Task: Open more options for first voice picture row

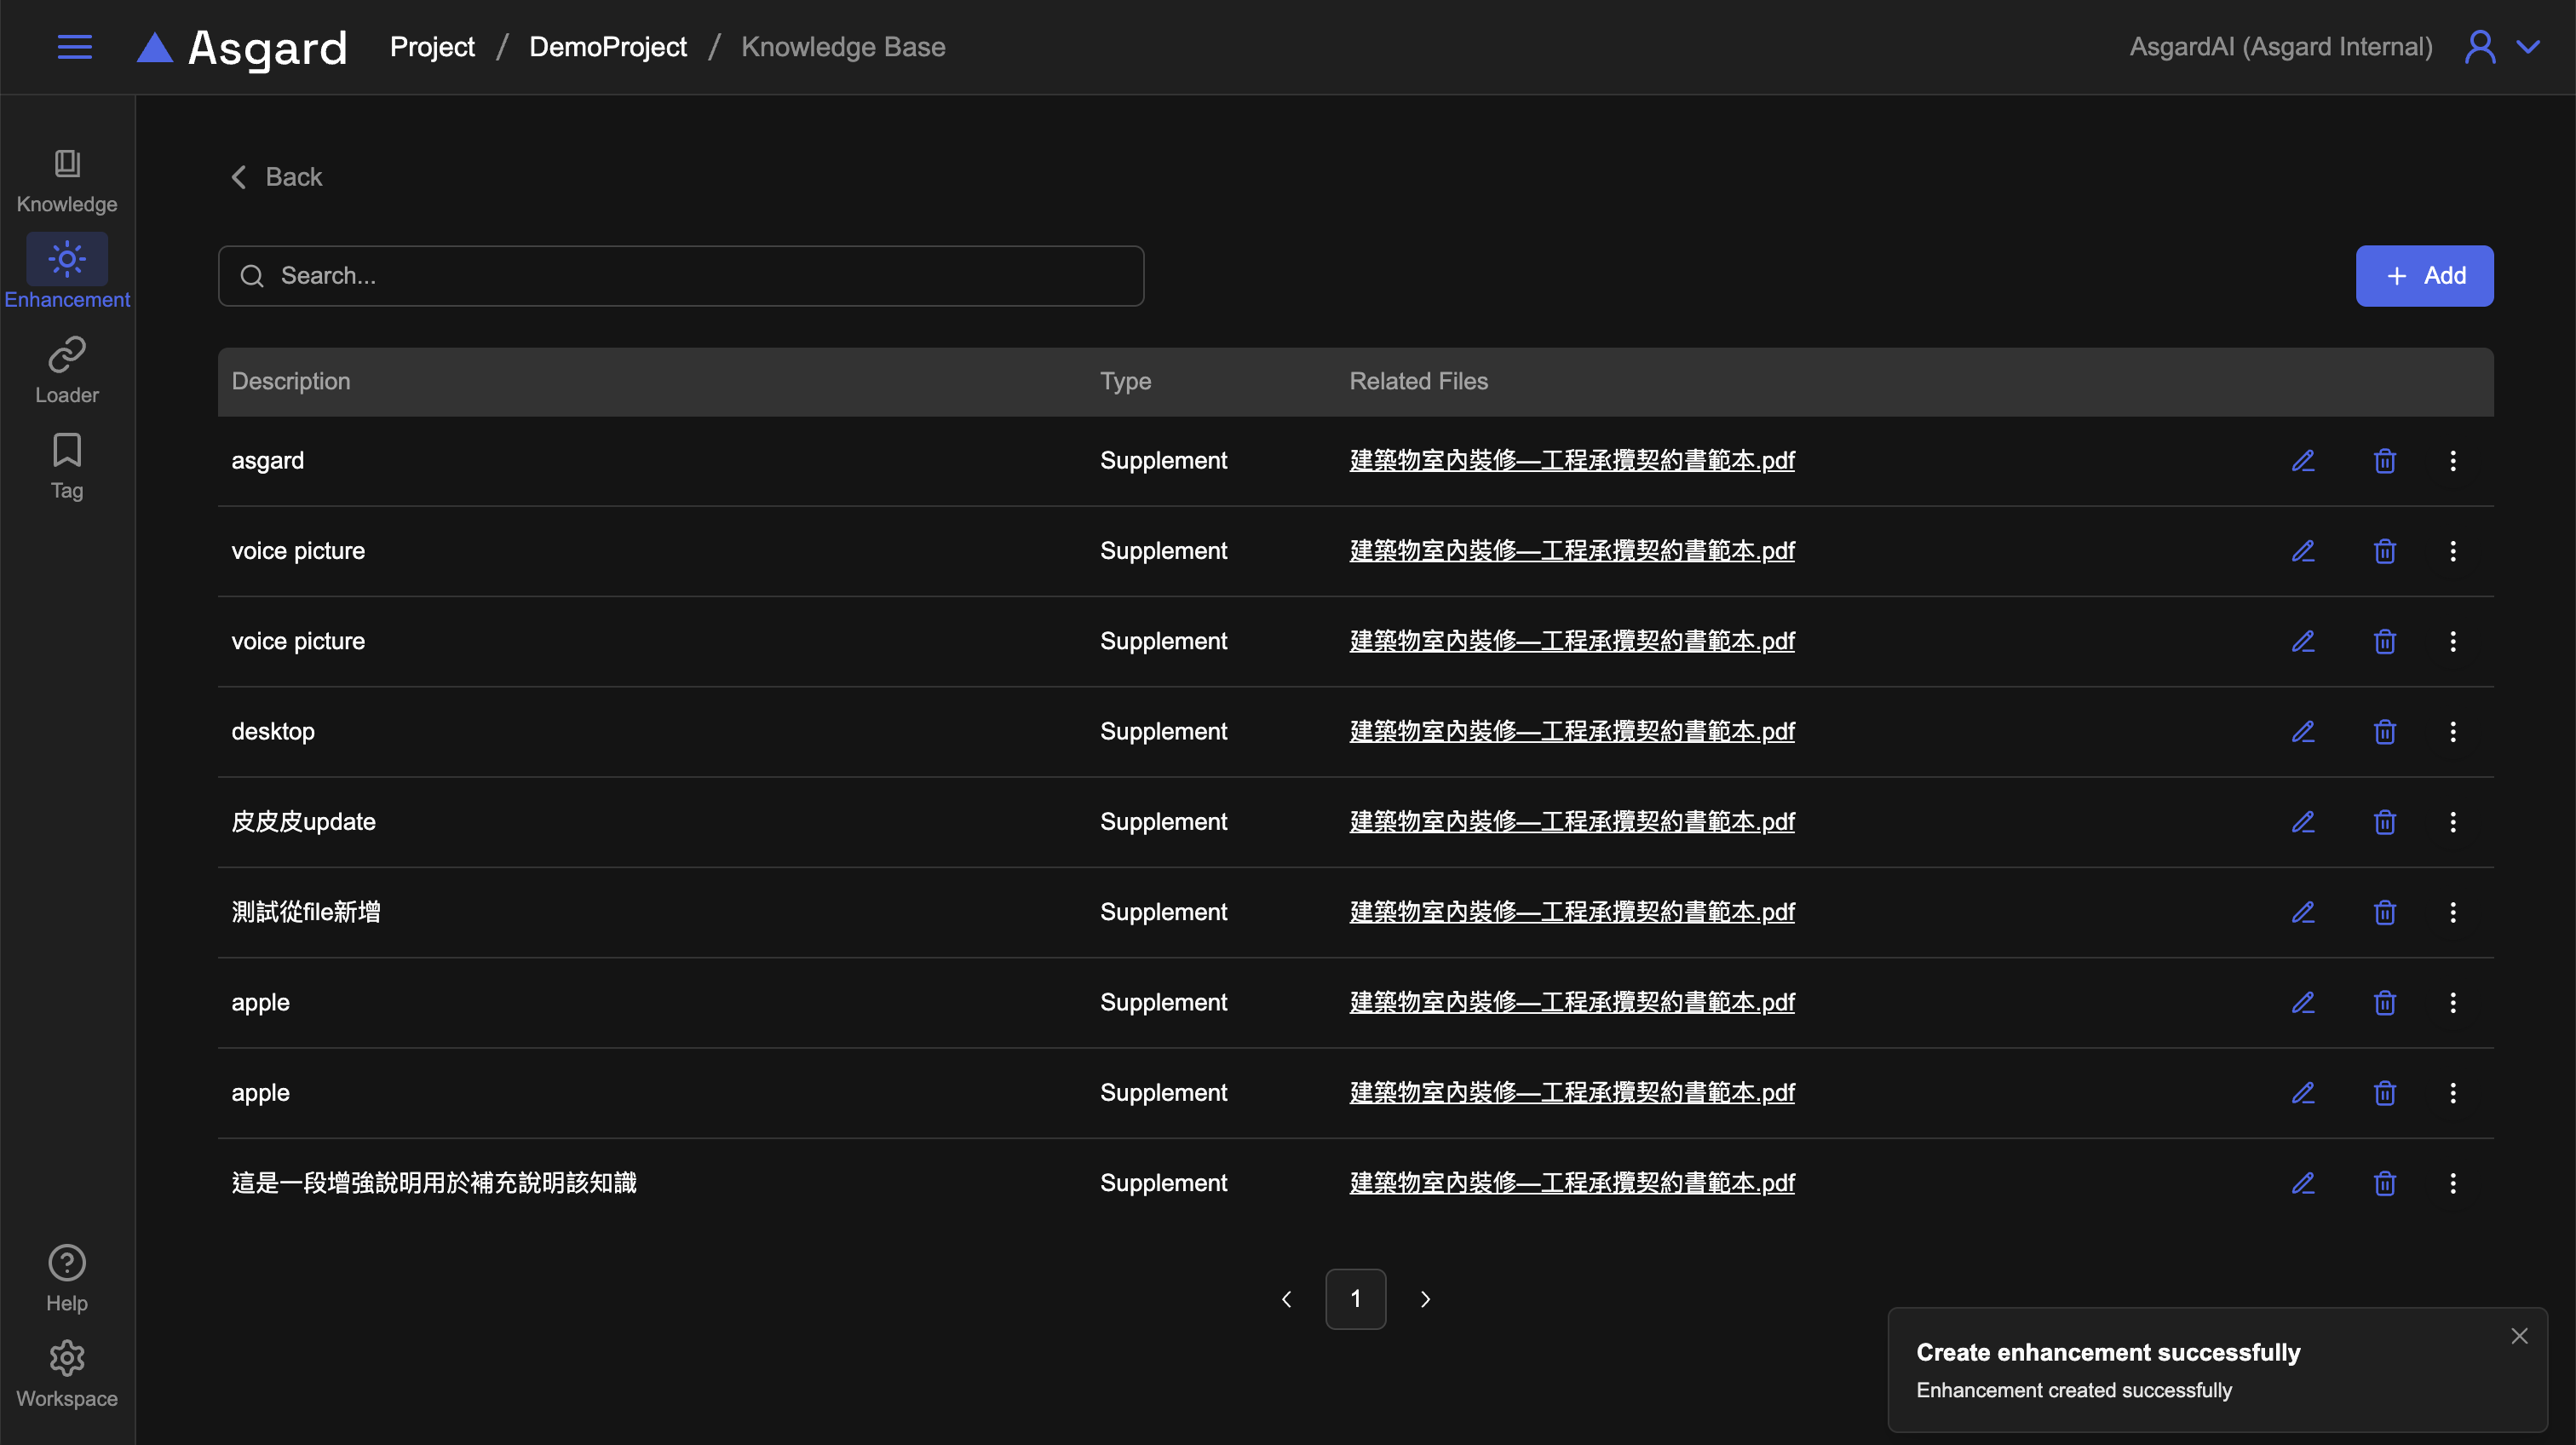Action: tap(2452, 551)
